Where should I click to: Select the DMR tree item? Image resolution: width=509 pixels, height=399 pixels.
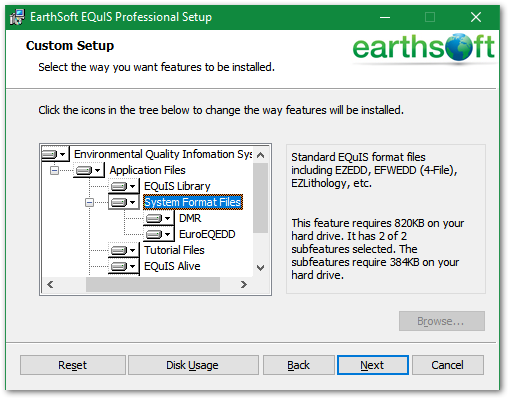(x=190, y=218)
